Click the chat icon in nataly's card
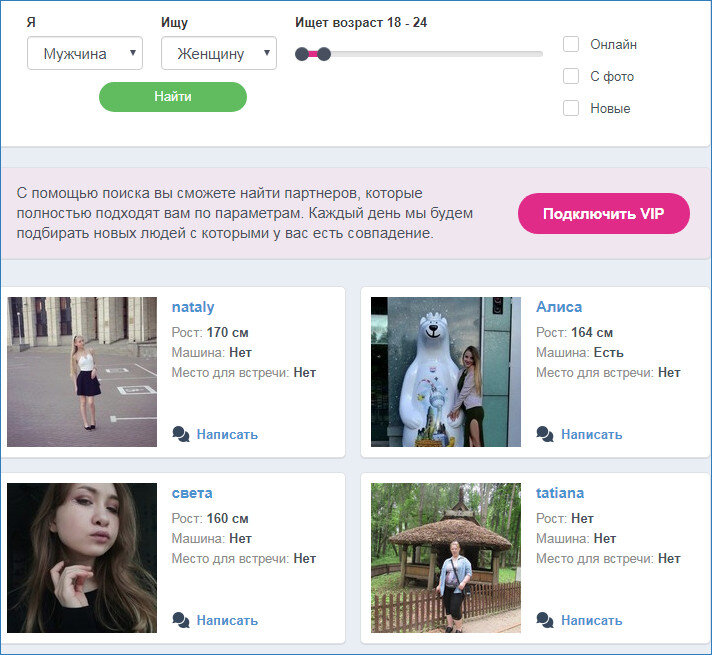This screenshot has width=712, height=655. pyautogui.click(x=181, y=434)
